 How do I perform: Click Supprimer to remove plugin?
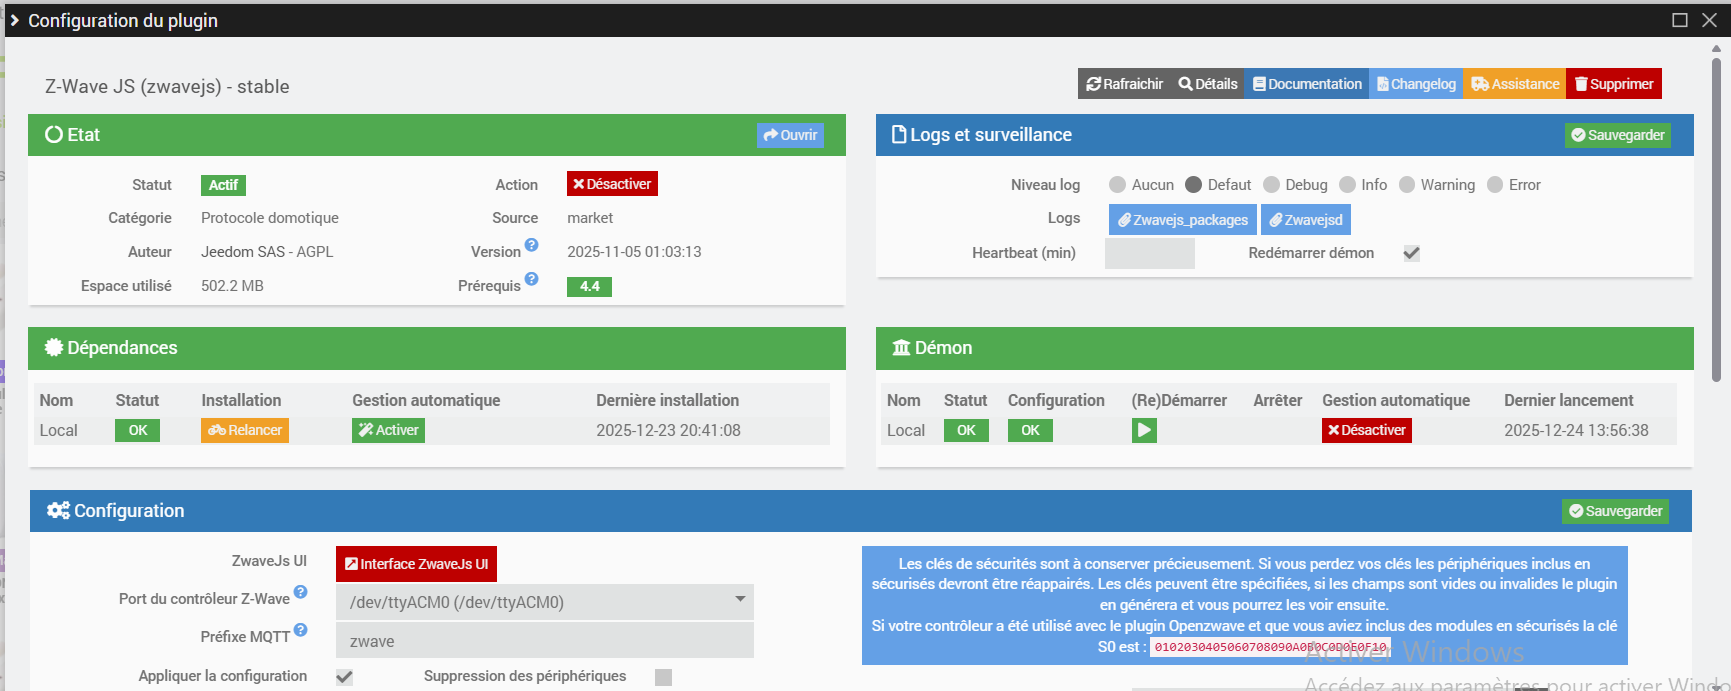point(1614,84)
